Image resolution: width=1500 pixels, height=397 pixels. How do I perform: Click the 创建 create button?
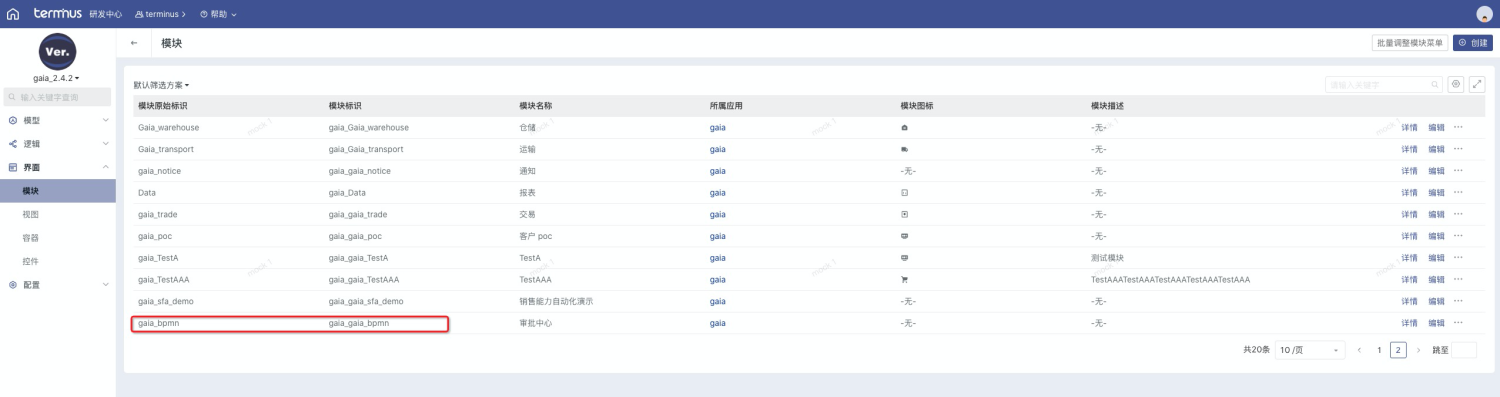pyautogui.click(x=1472, y=43)
